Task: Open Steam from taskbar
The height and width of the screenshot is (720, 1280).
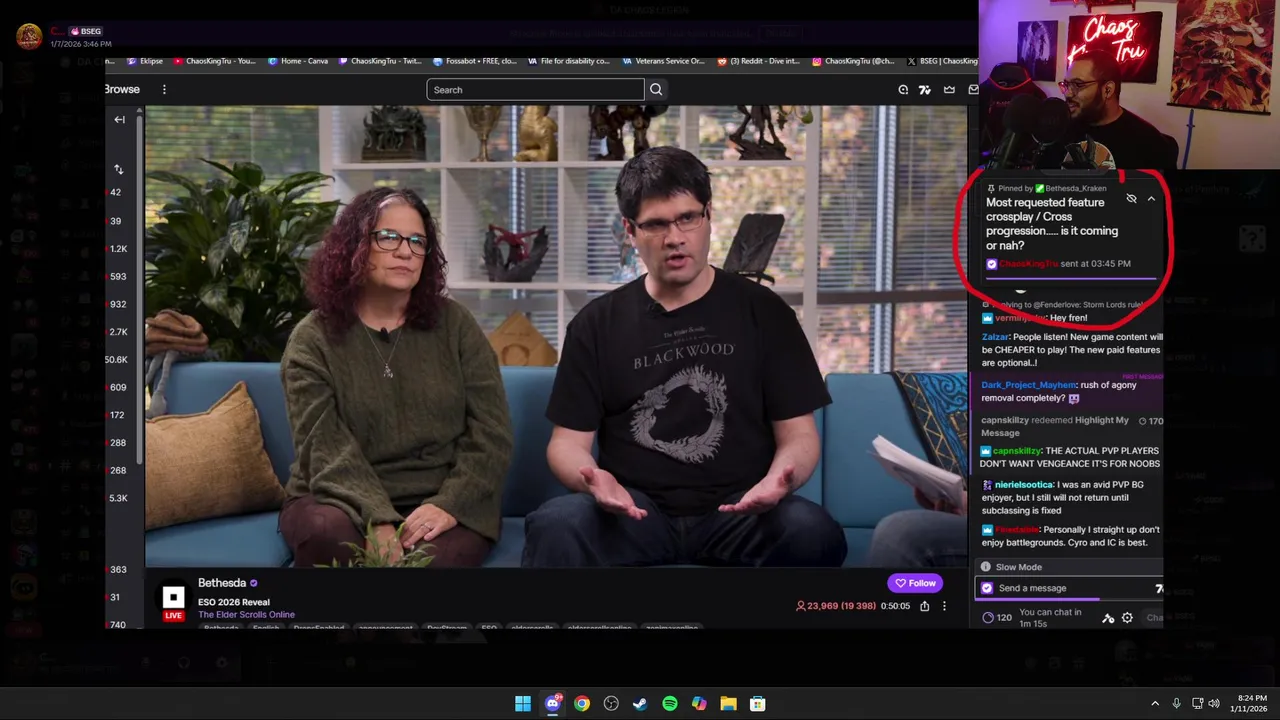Action: (x=640, y=704)
